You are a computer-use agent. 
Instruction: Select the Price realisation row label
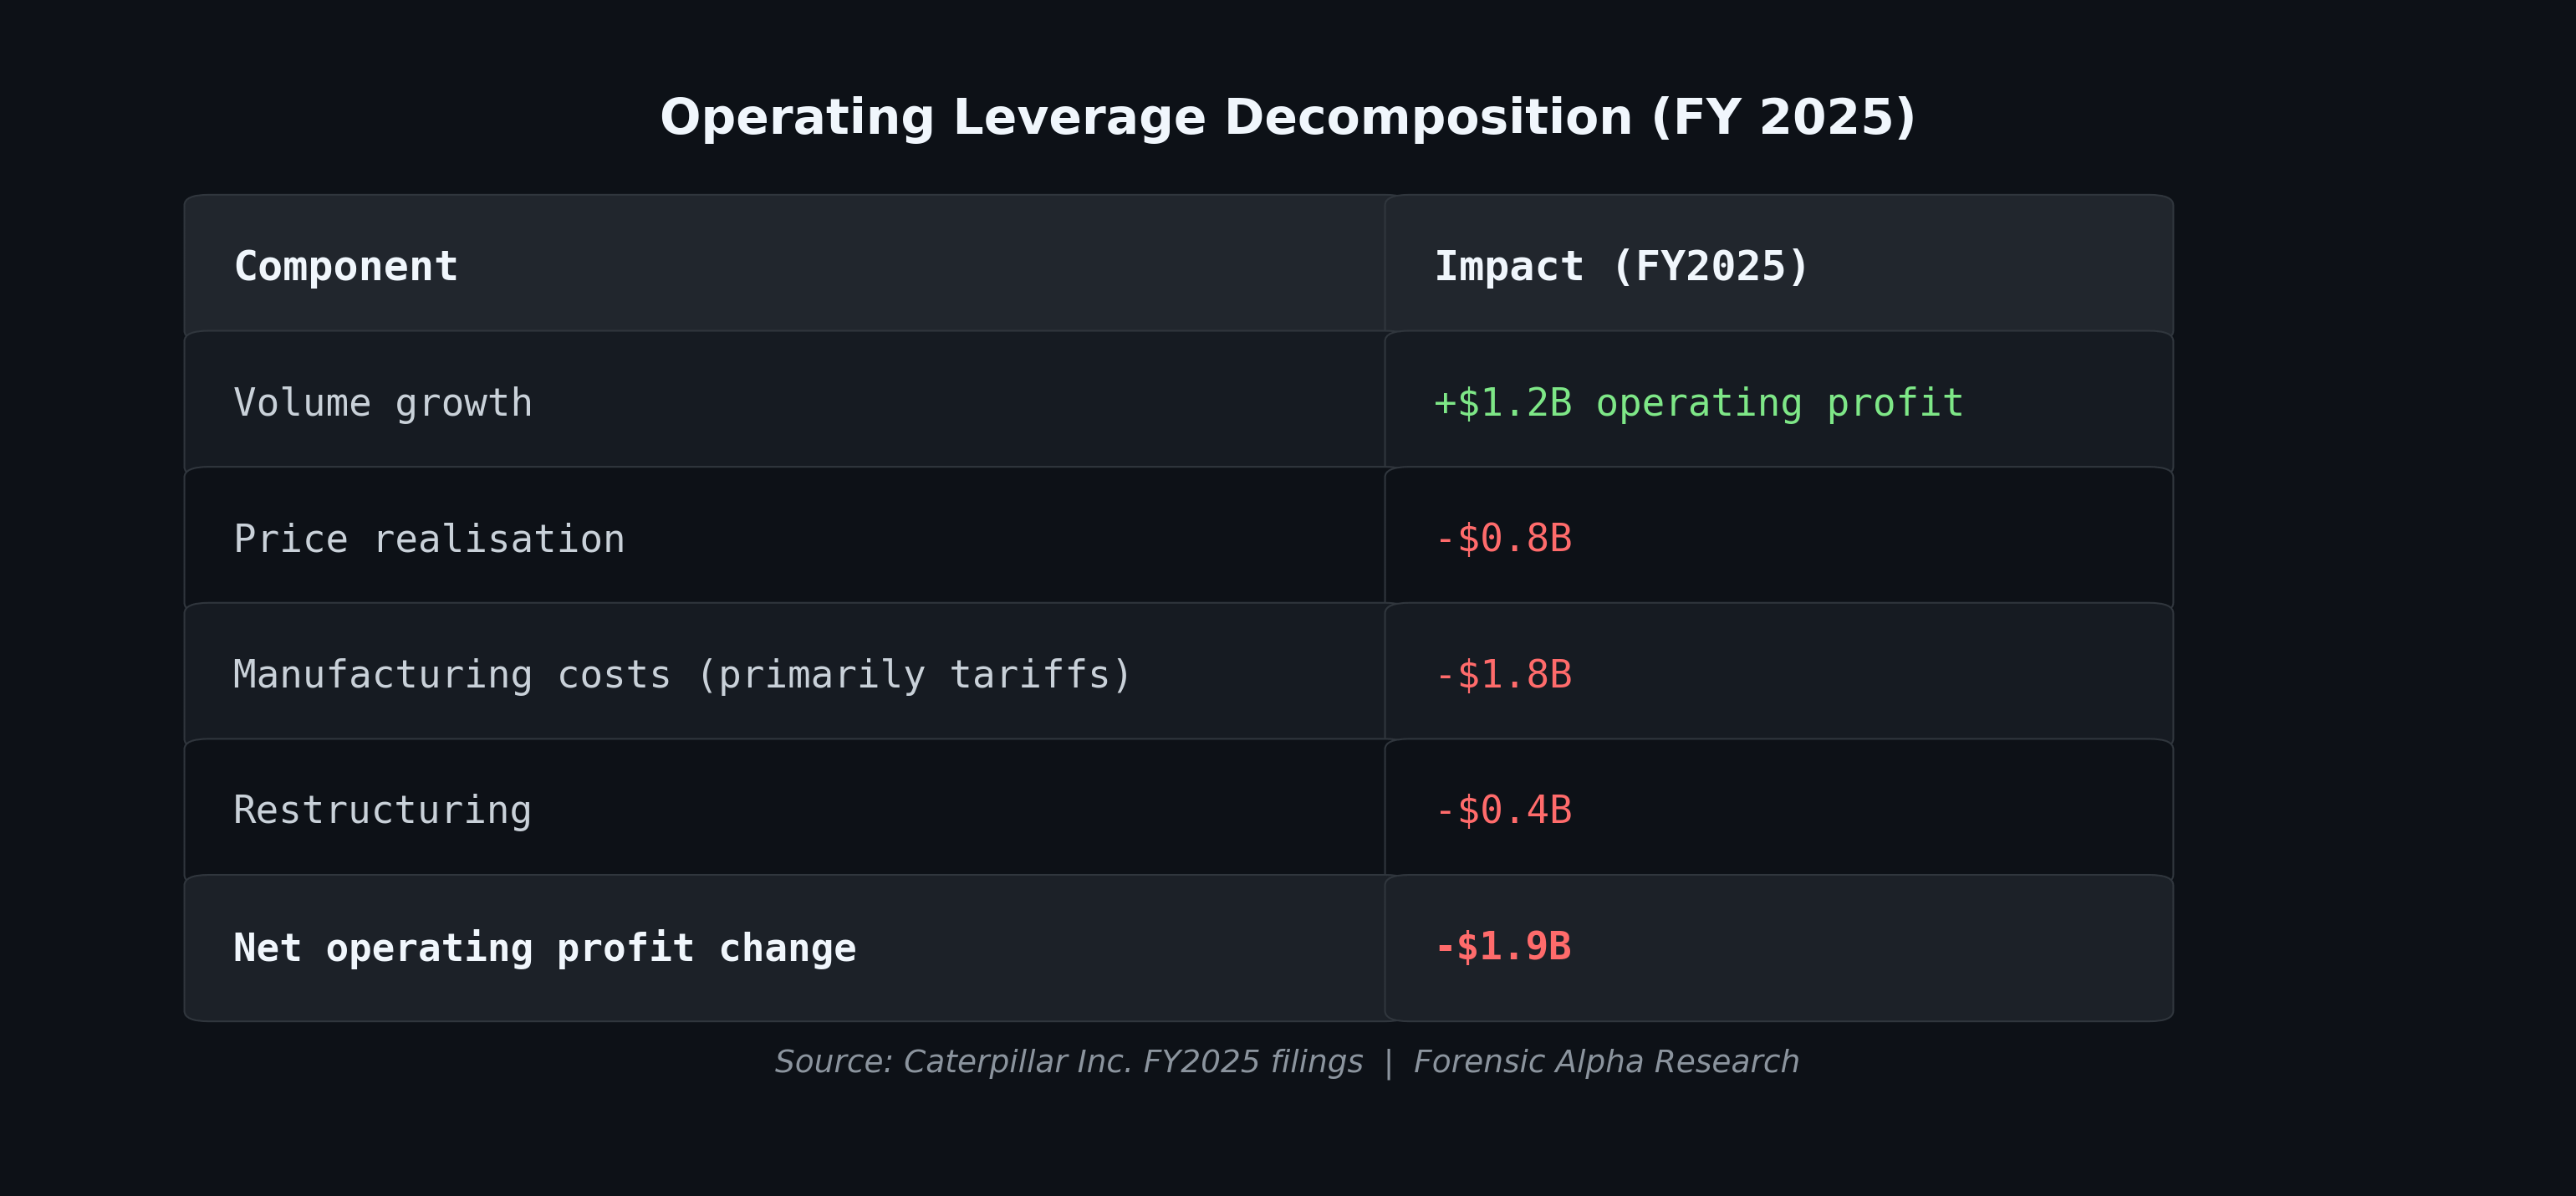(x=429, y=539)
